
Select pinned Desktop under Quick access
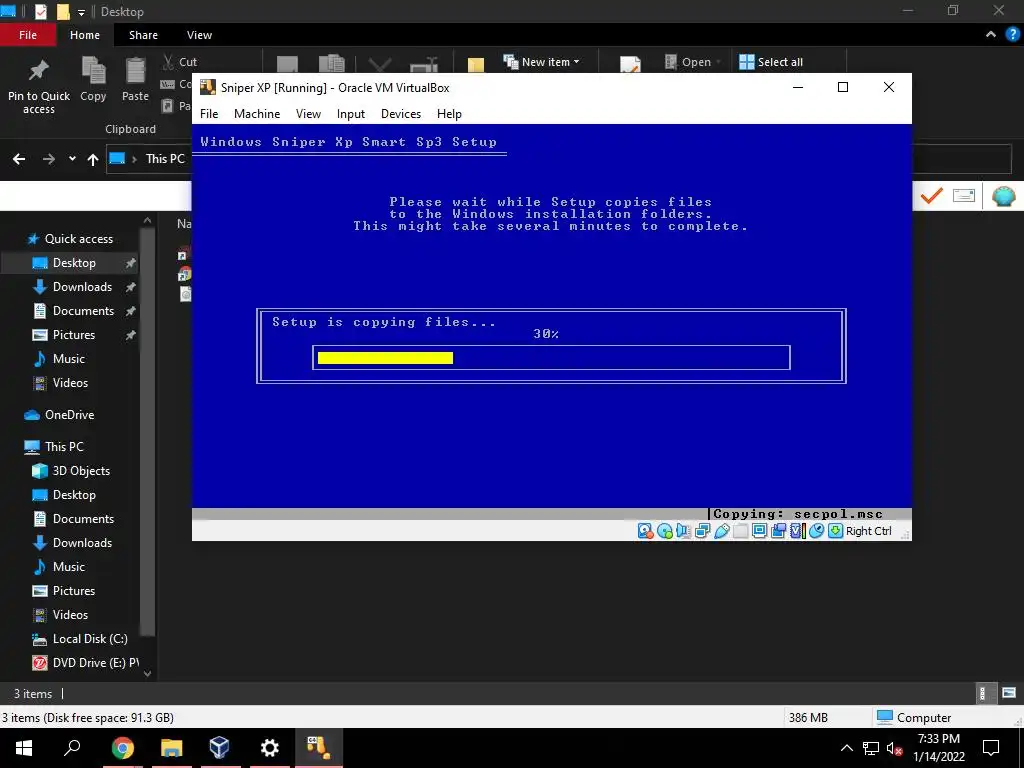coord(74,263)
